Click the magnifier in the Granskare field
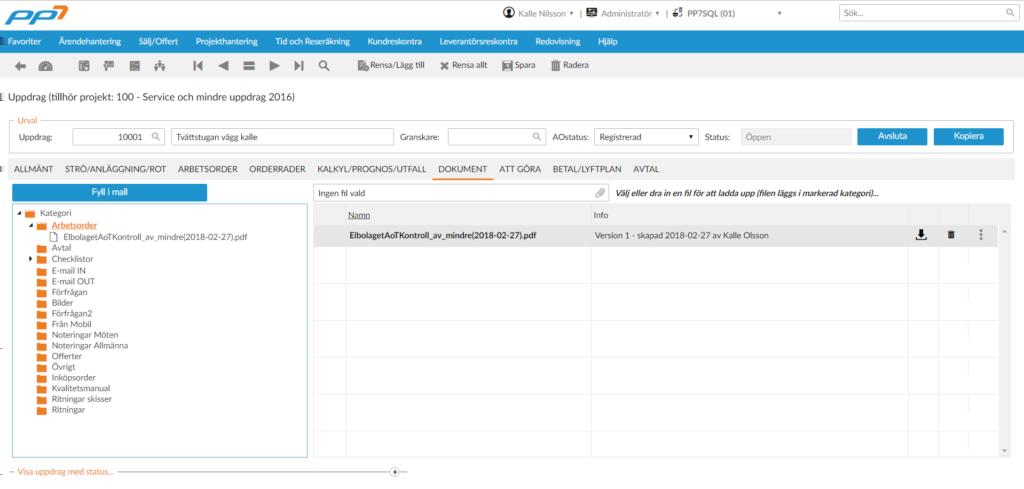The height and width of the screenshot is (489, 1024). [x=536, y=136]
